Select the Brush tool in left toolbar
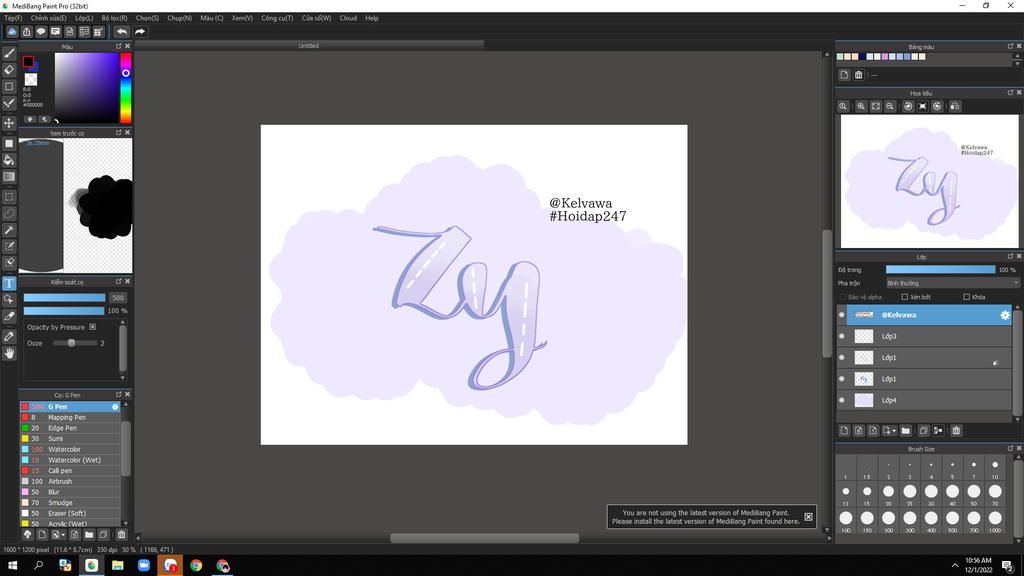Screen dimensions: 1024x576 pos(9,53)
